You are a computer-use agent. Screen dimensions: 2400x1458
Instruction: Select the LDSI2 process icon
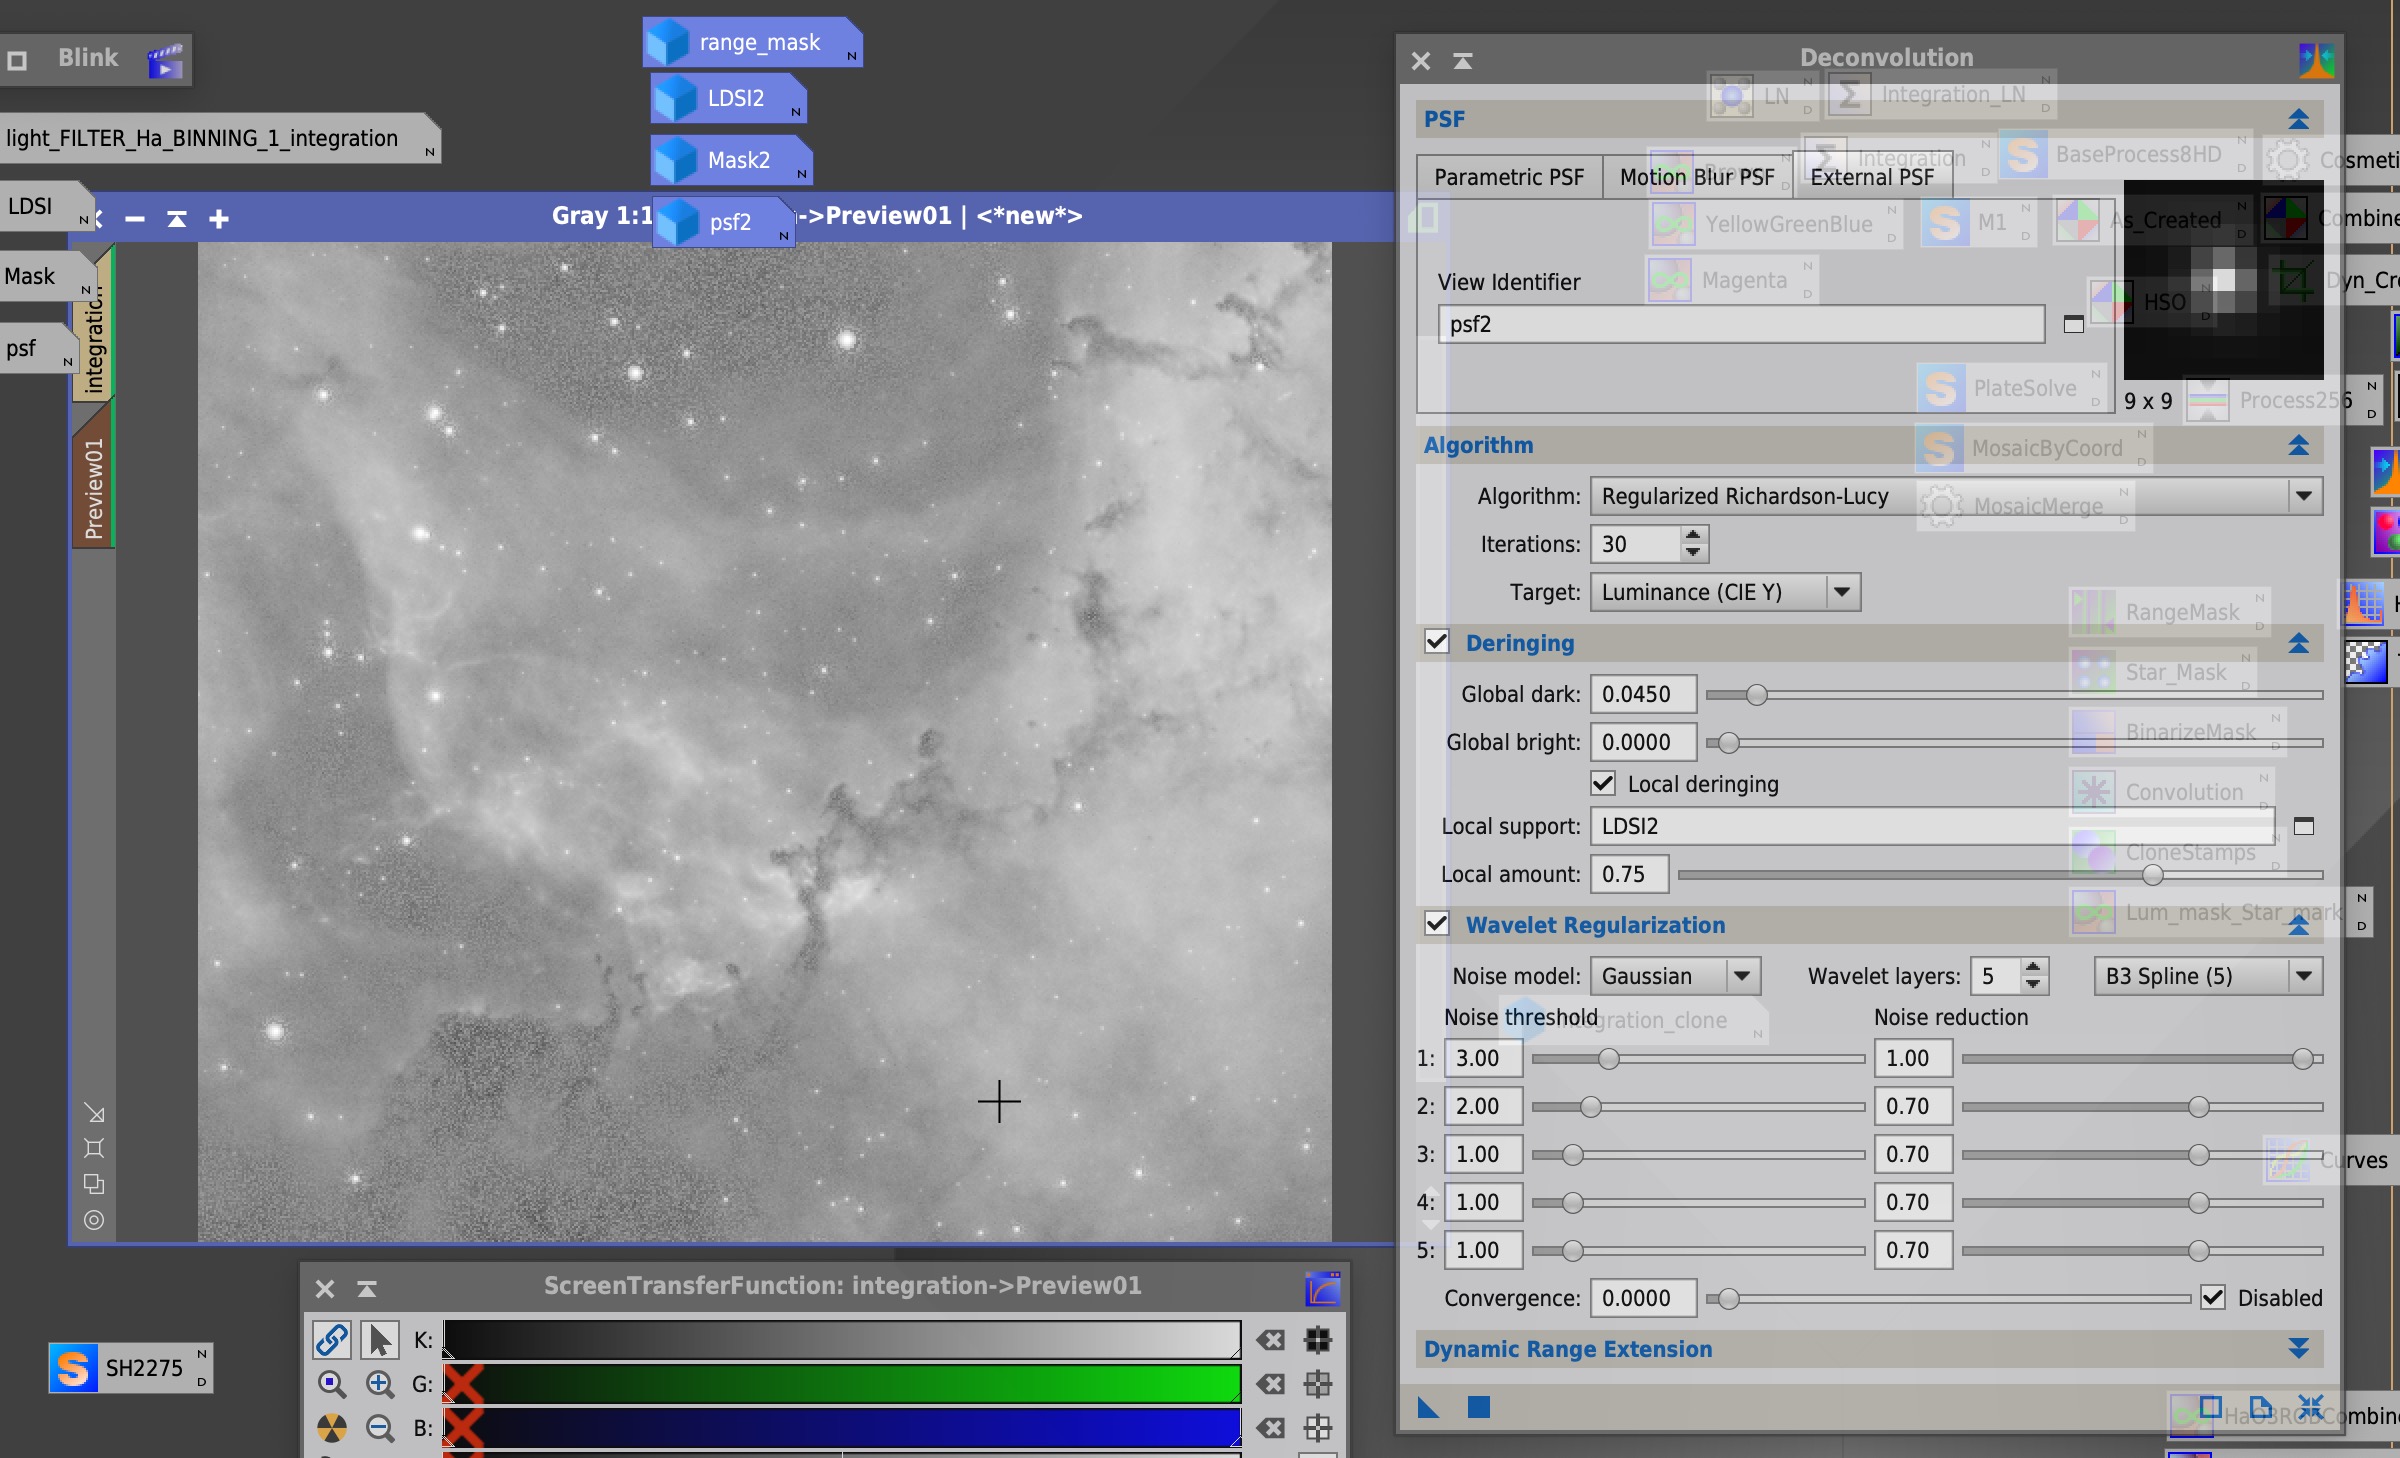(x=728, y=99)
